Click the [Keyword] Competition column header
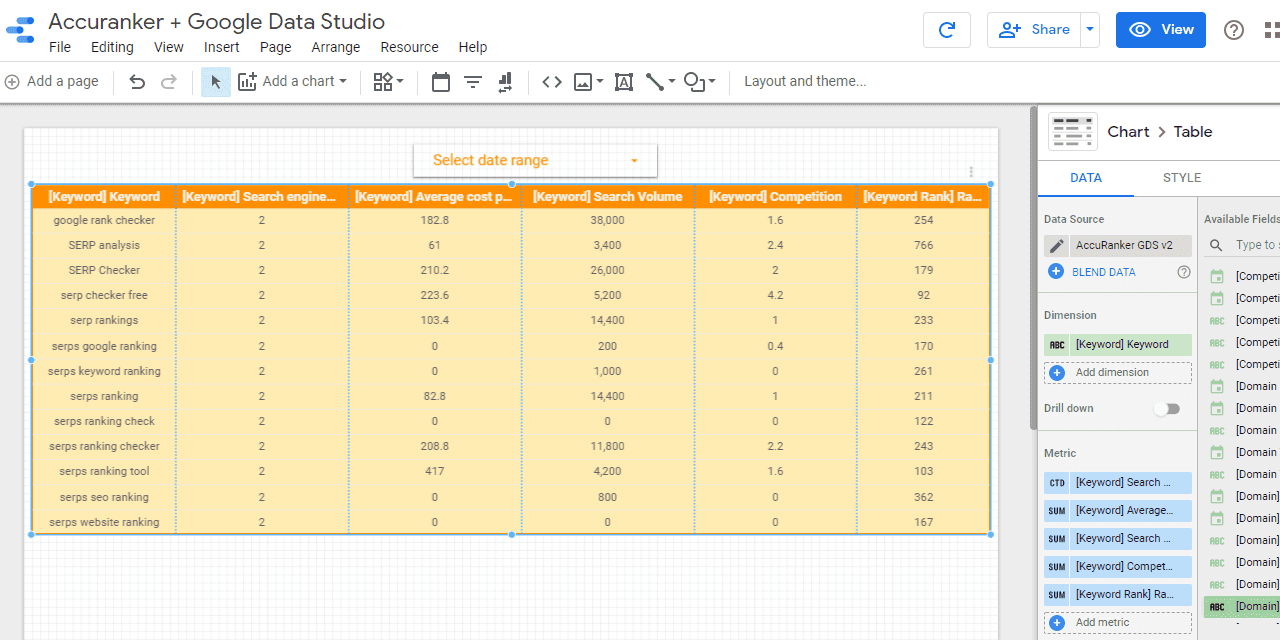 776,197
